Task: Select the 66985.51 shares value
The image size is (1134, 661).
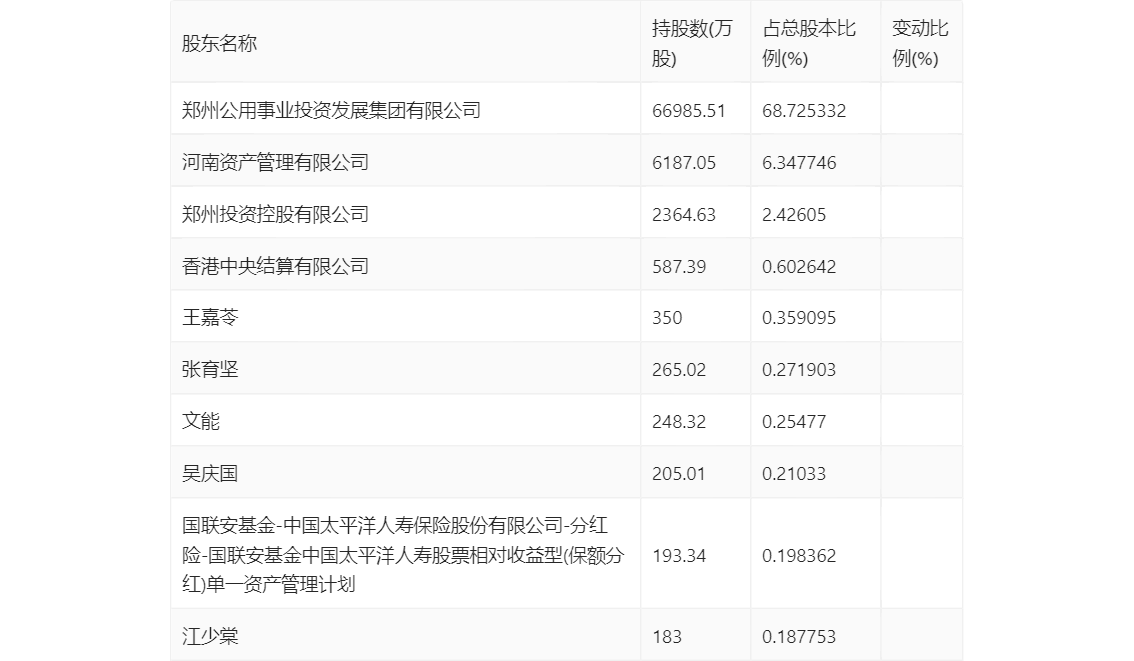Action: [688, 111]
